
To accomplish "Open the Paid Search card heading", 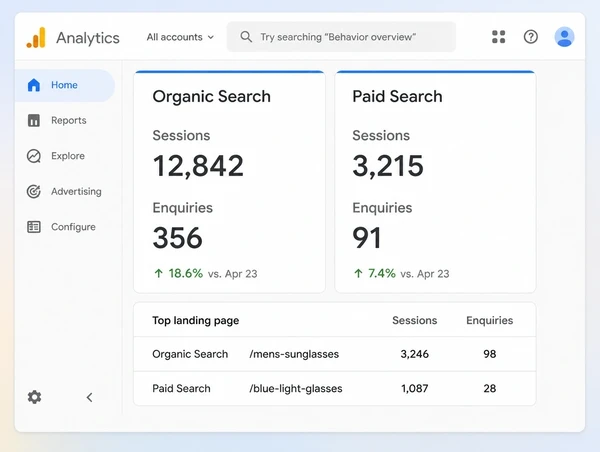I will (x=397, y=96).
